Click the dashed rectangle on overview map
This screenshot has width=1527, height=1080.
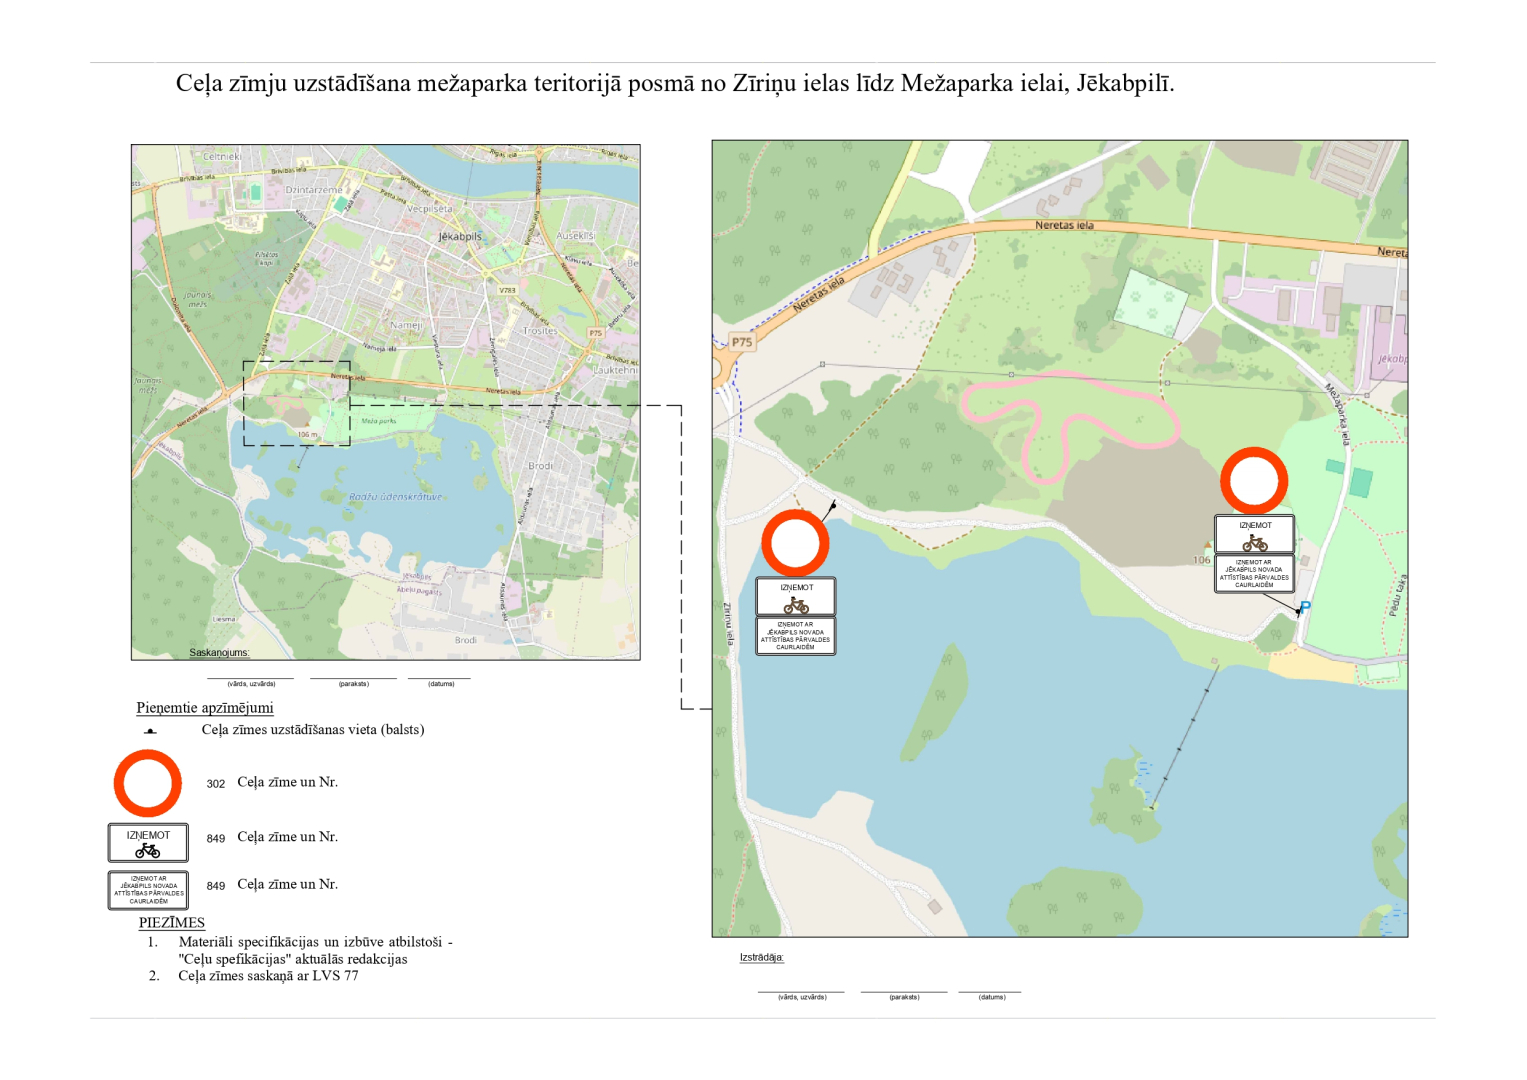point(296,403)
